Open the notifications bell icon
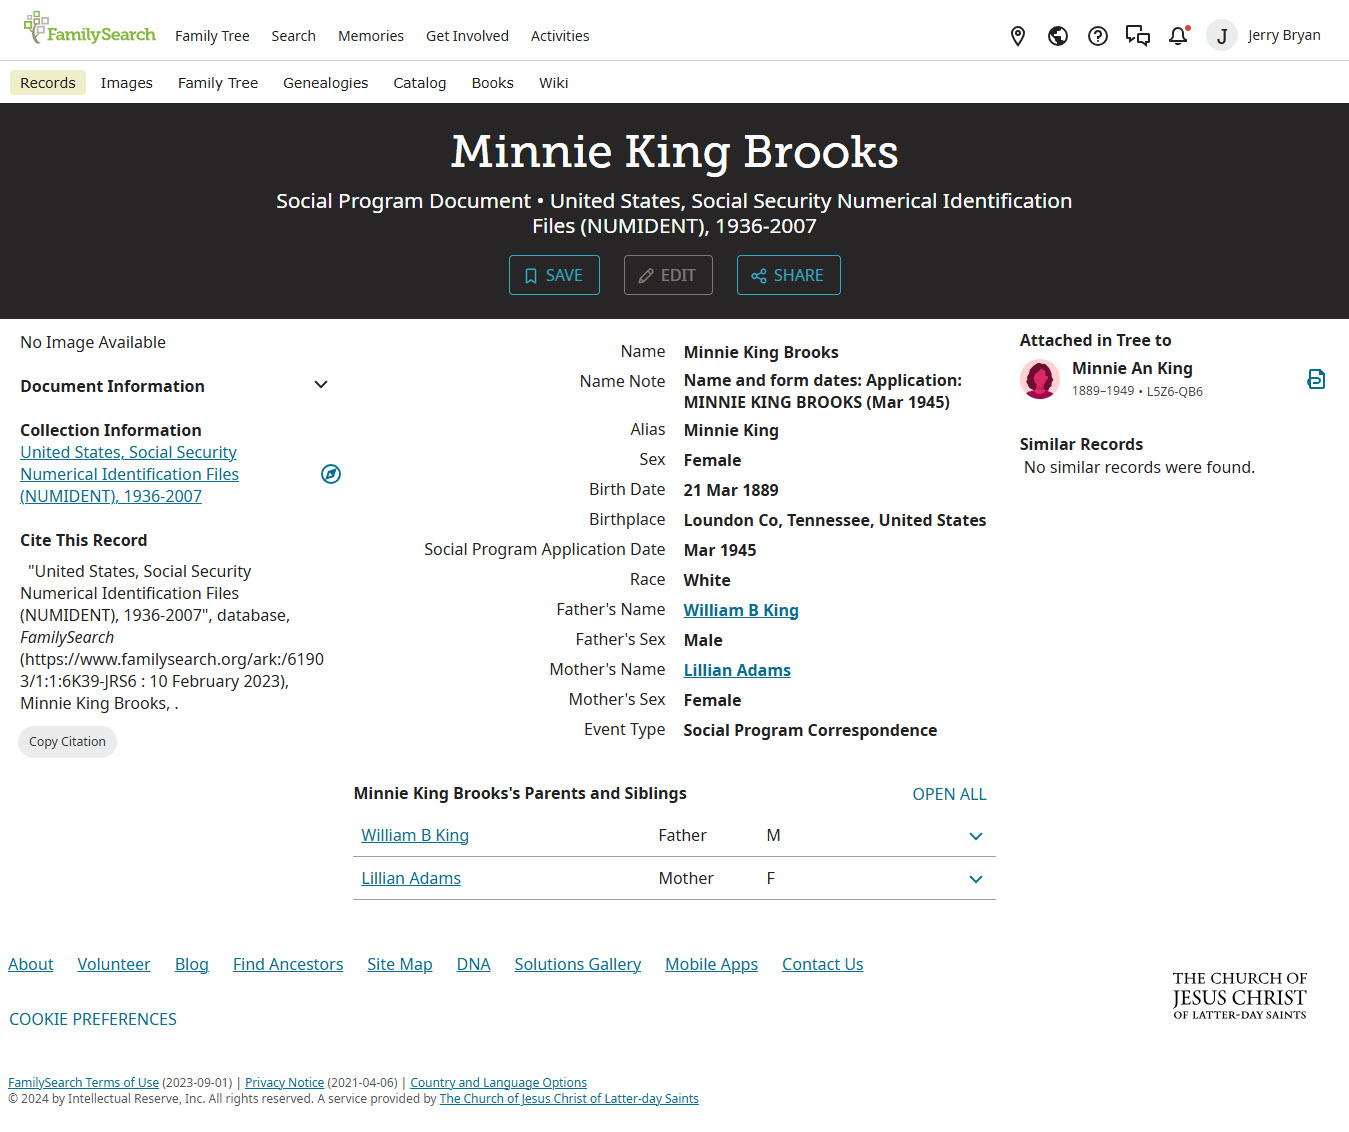The width and height of the screenshot is (1349, 1132). tap(1178, 36)
